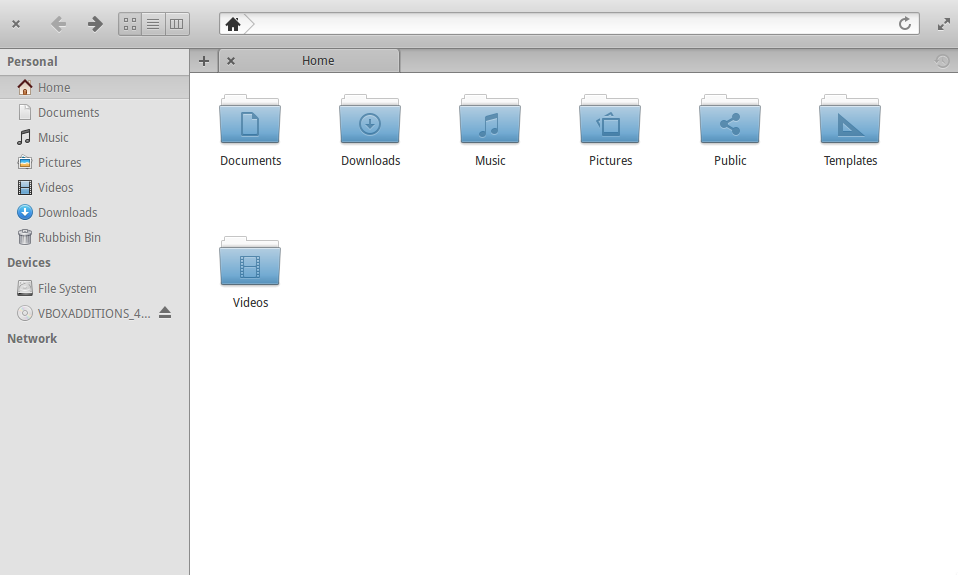
Task: Select the Downloads folder icon
Action: click(x=370, y=119)
